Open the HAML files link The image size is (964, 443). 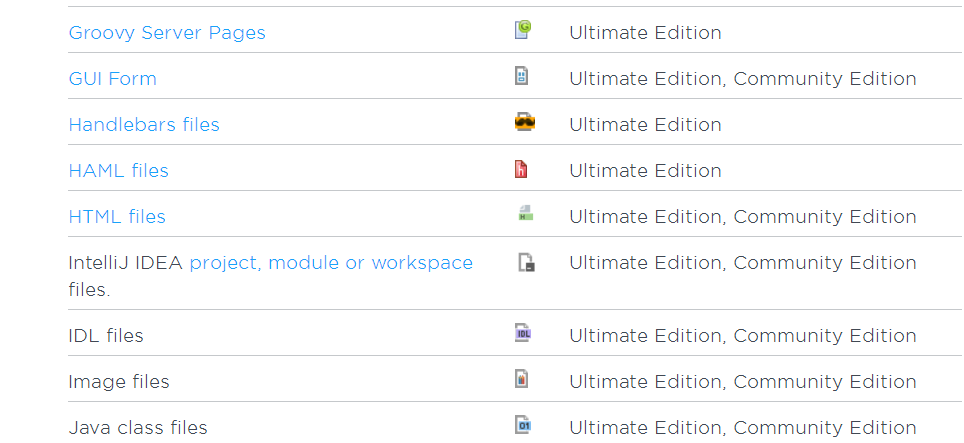[119, 170]
